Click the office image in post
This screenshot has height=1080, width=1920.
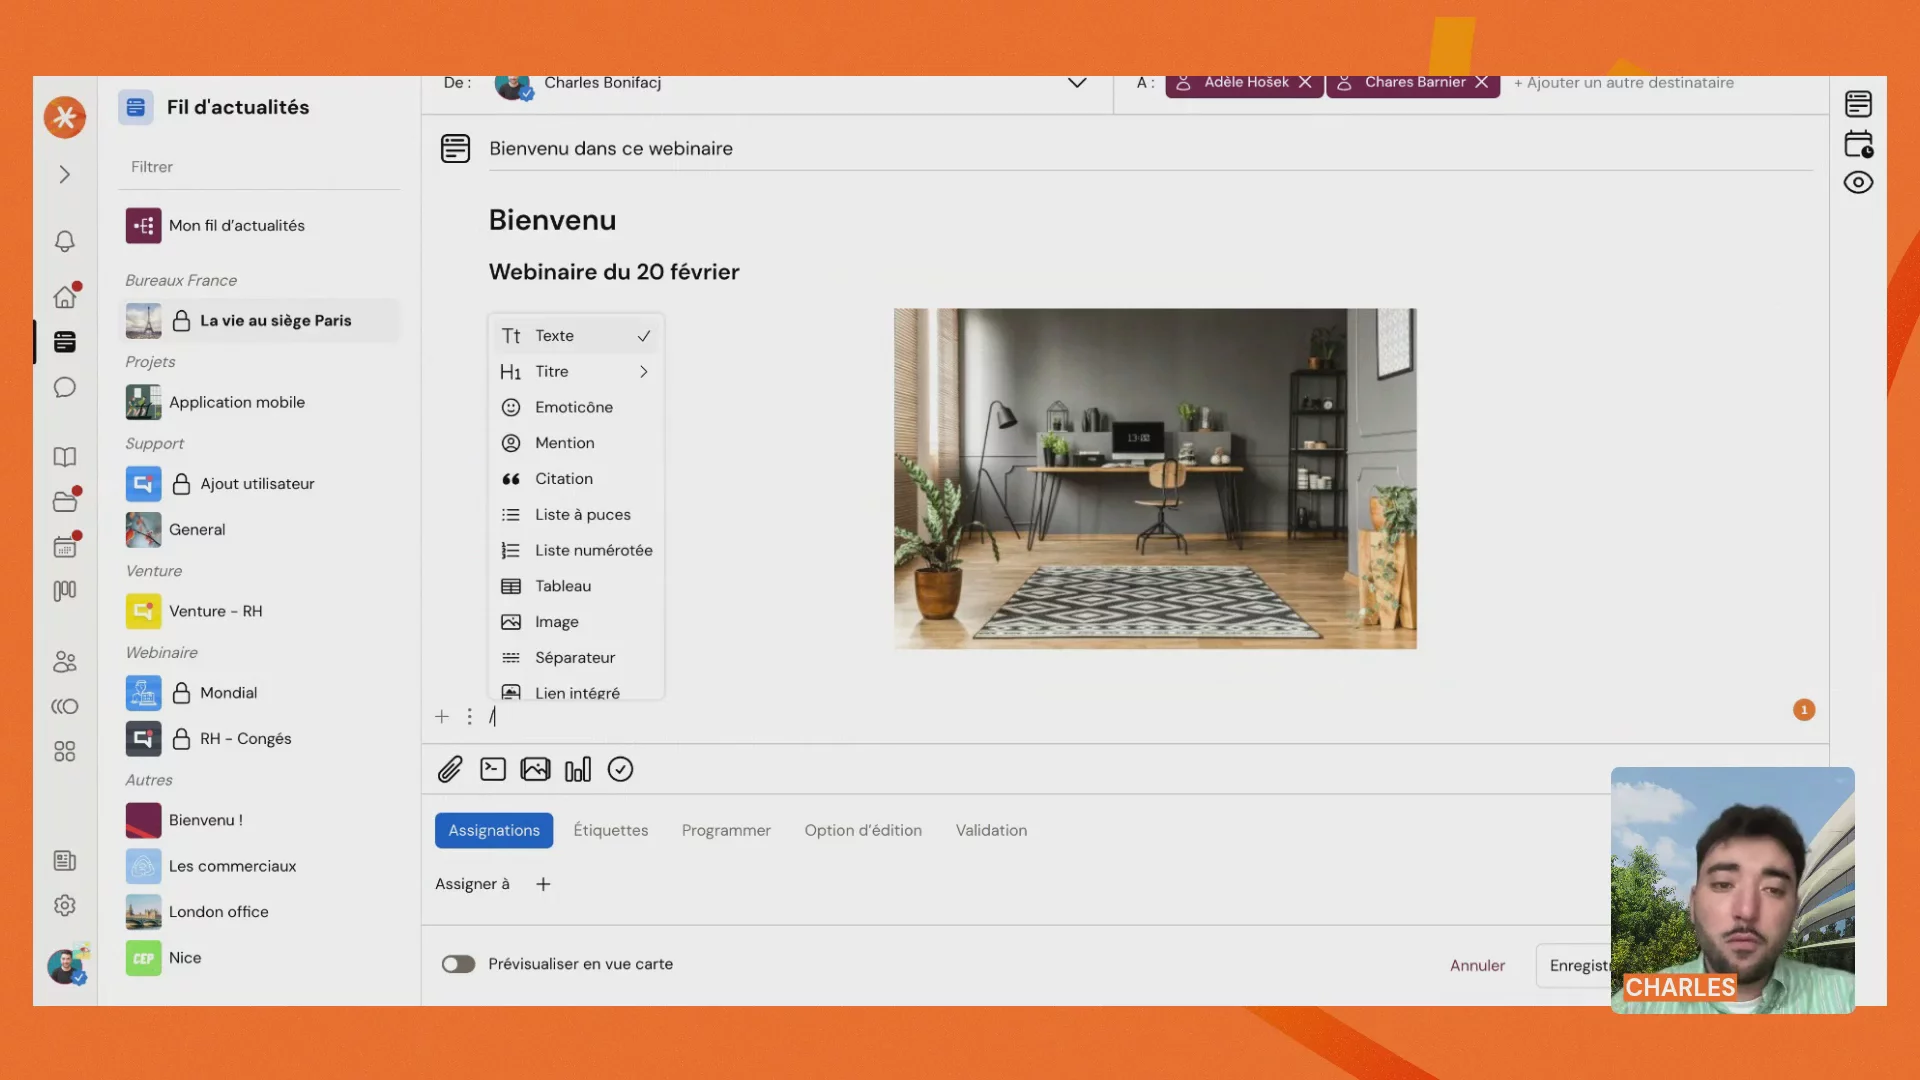(1155, 479)
